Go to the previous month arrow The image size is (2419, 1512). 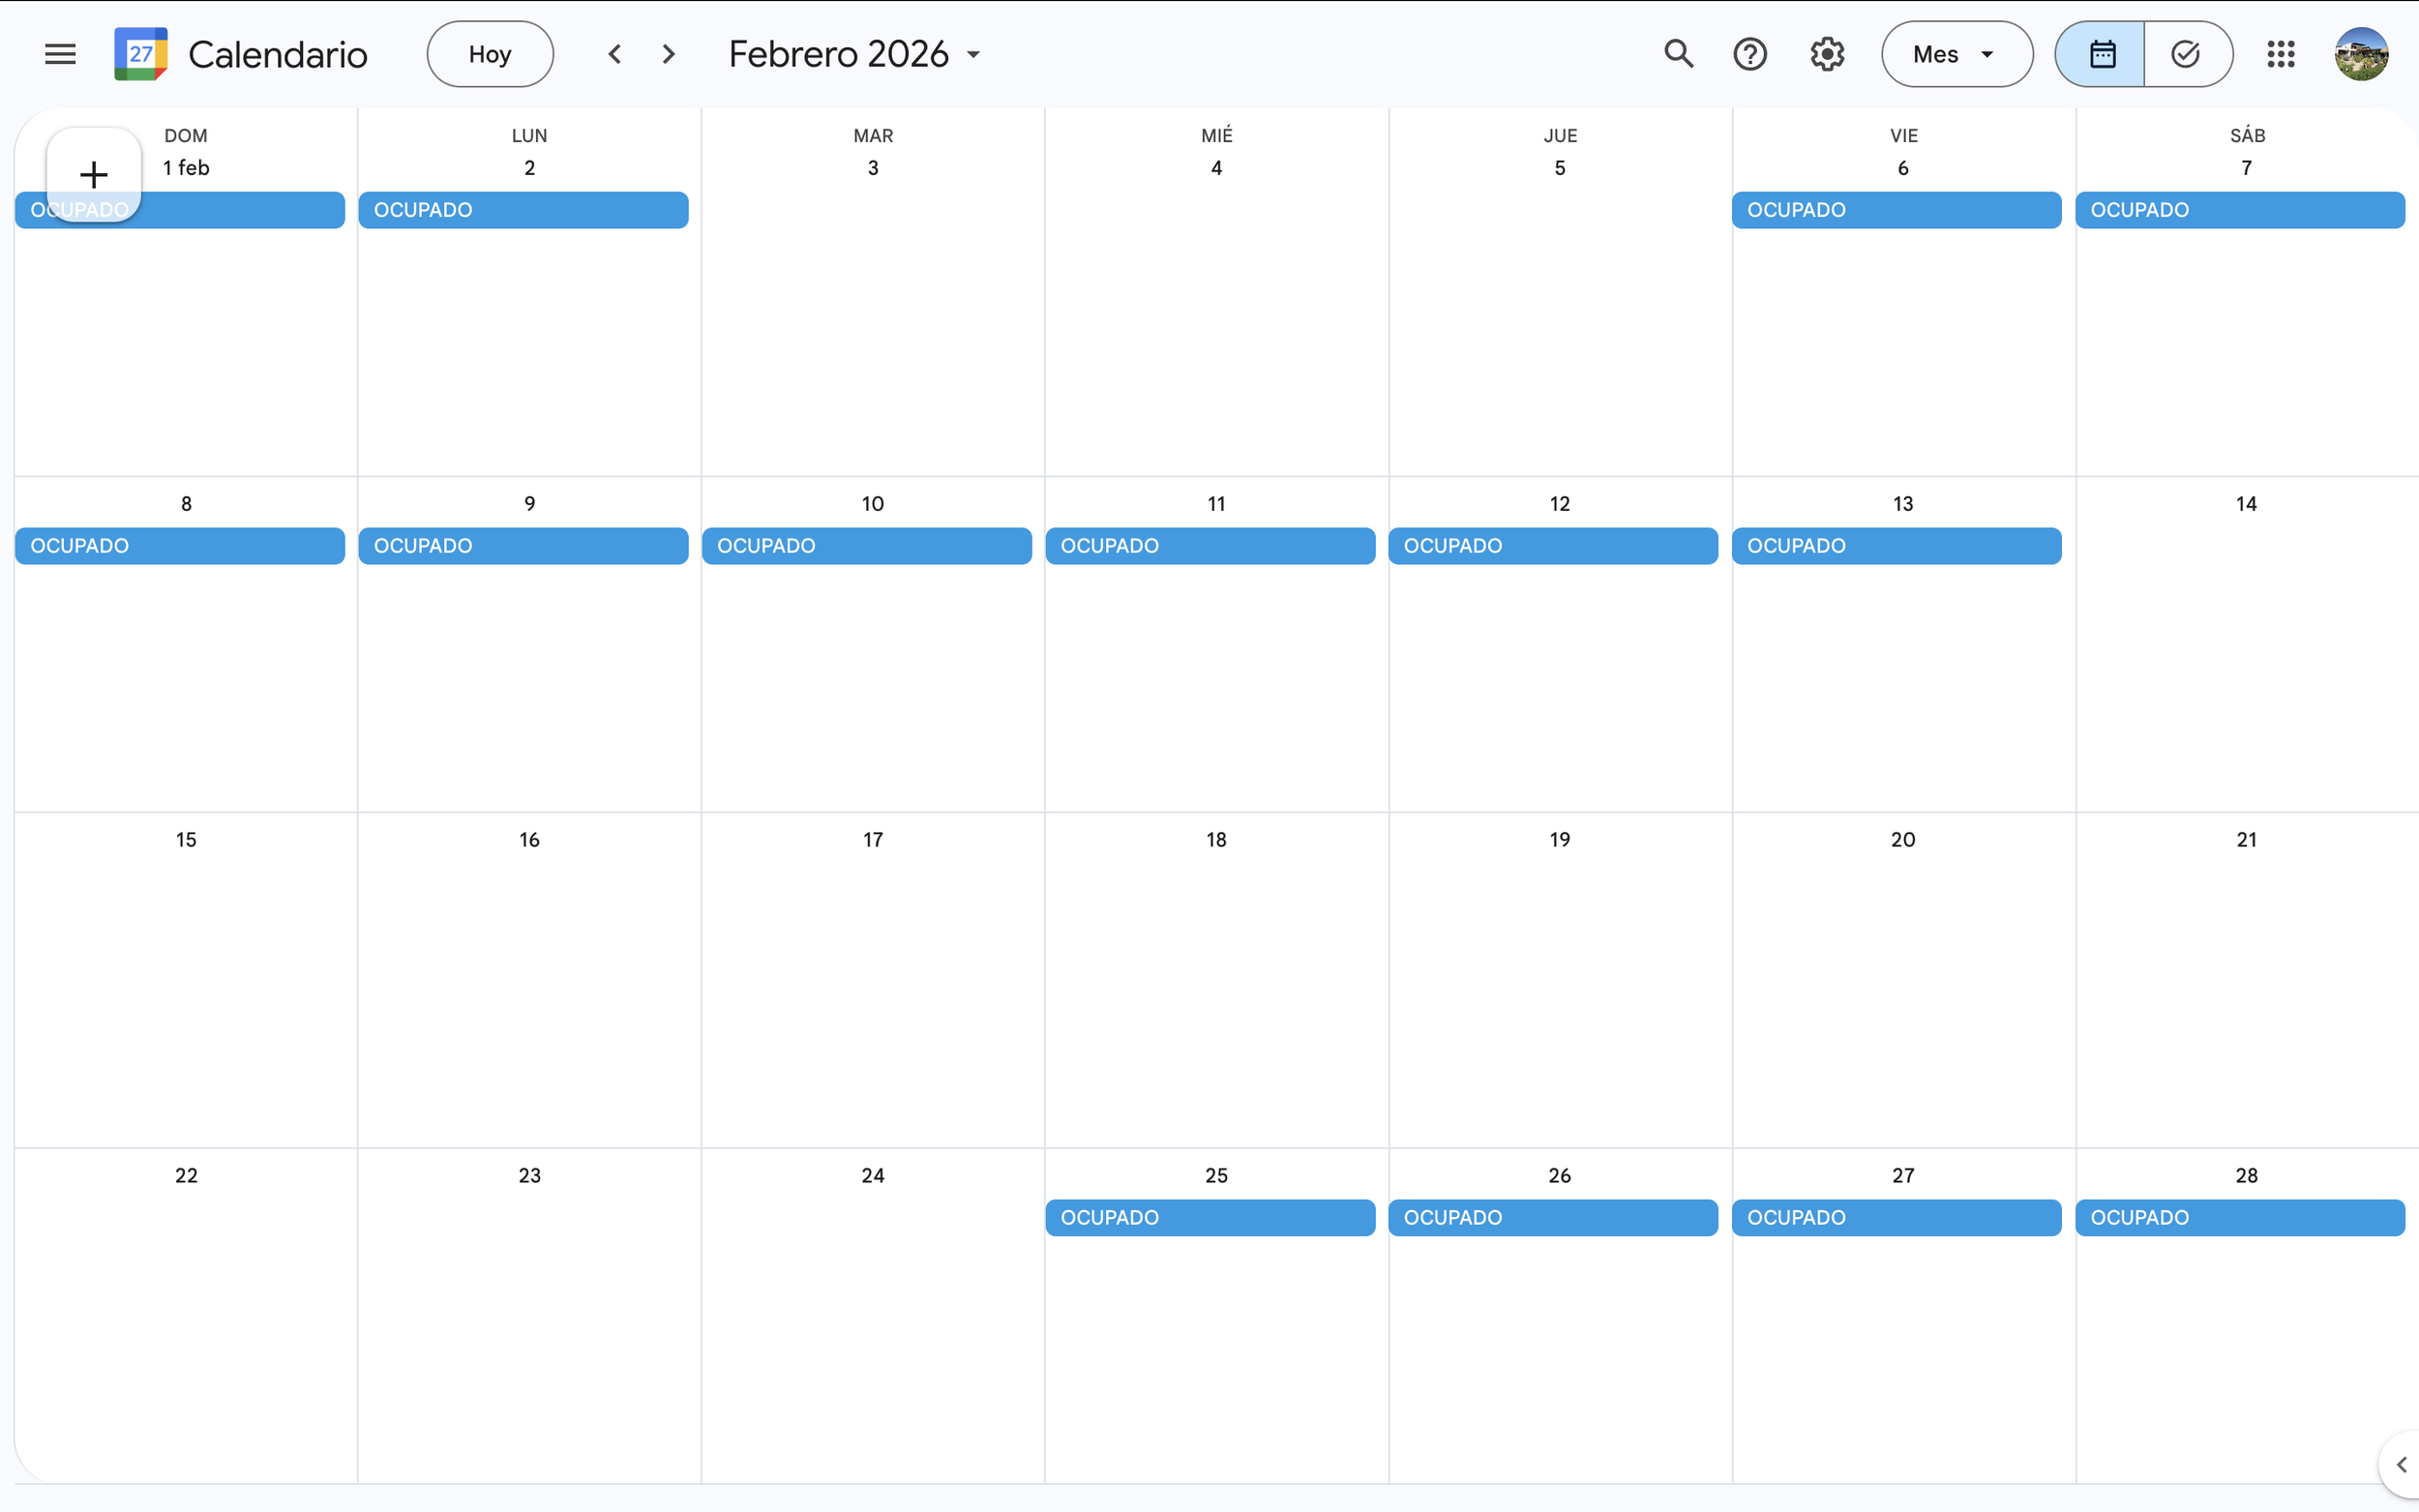[615, 54]
